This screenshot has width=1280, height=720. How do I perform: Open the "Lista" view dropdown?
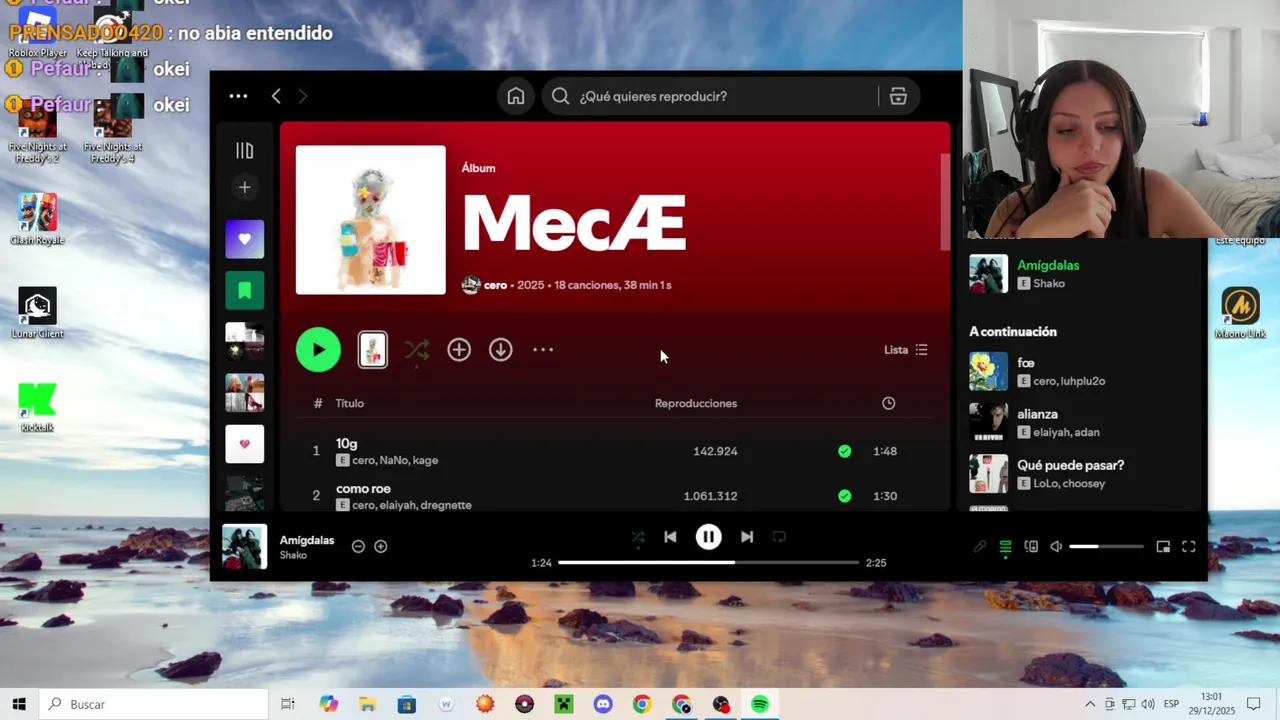[906, 350]
